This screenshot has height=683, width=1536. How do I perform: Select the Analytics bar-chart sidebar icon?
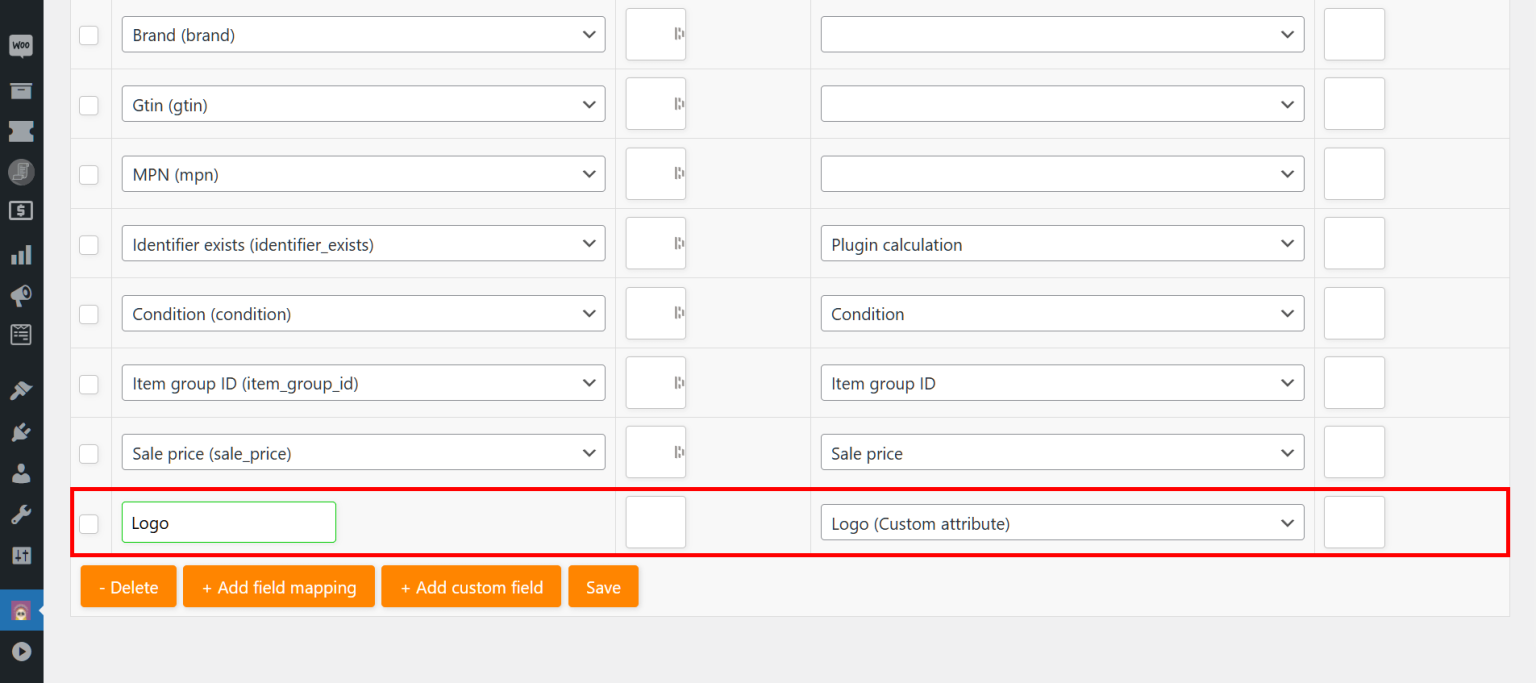coord(22,254)
